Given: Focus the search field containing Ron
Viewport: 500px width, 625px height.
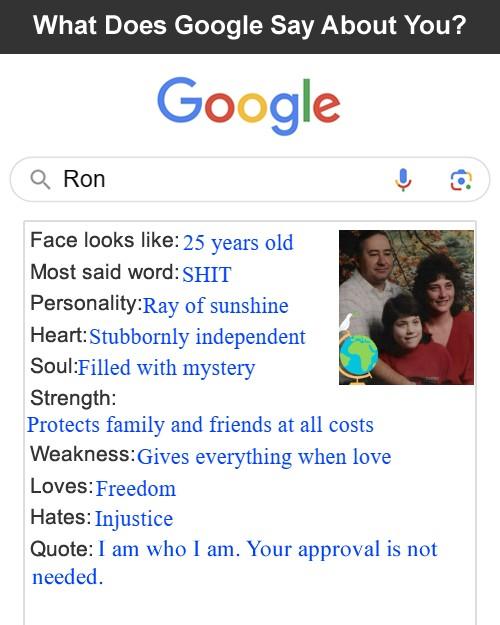Looking at the screenshot, I should pyautogui.click(x=250, y=179).
